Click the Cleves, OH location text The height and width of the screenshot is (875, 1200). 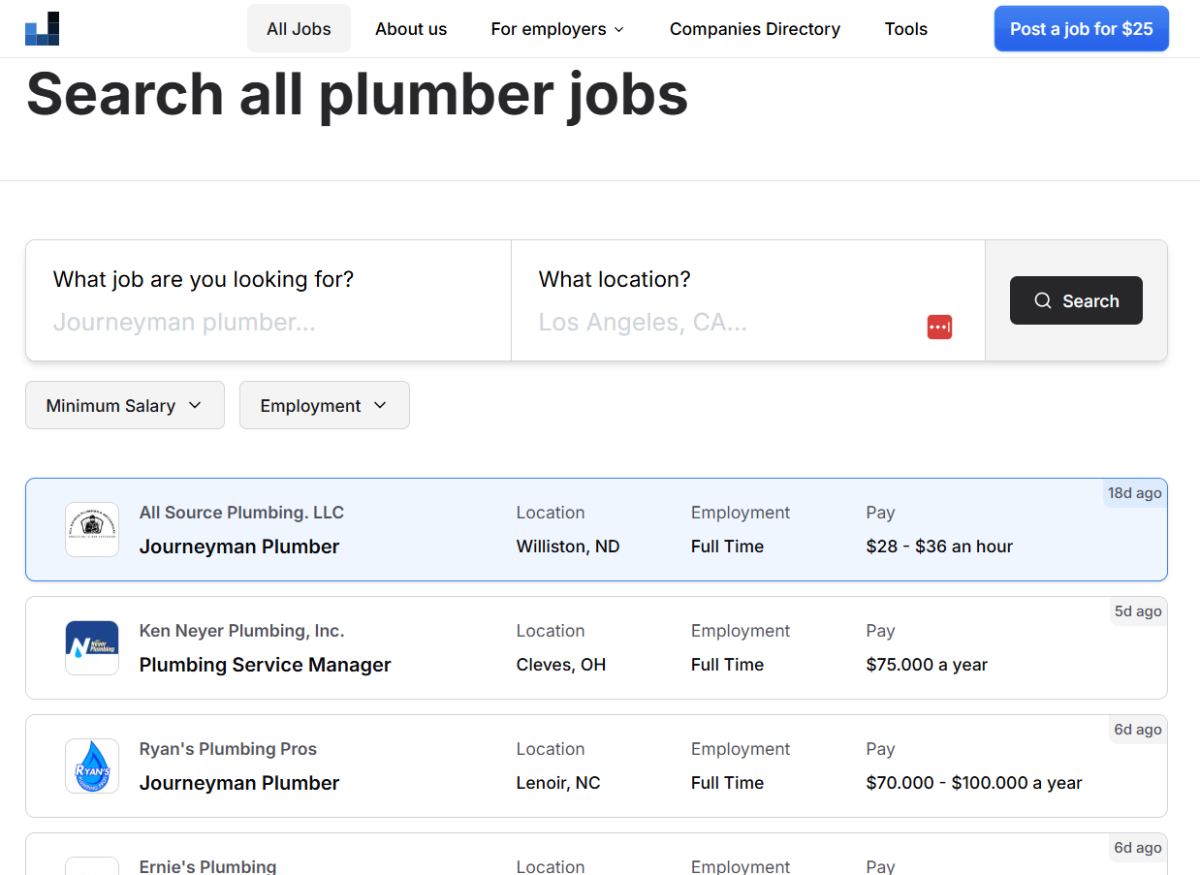(561, 664)
